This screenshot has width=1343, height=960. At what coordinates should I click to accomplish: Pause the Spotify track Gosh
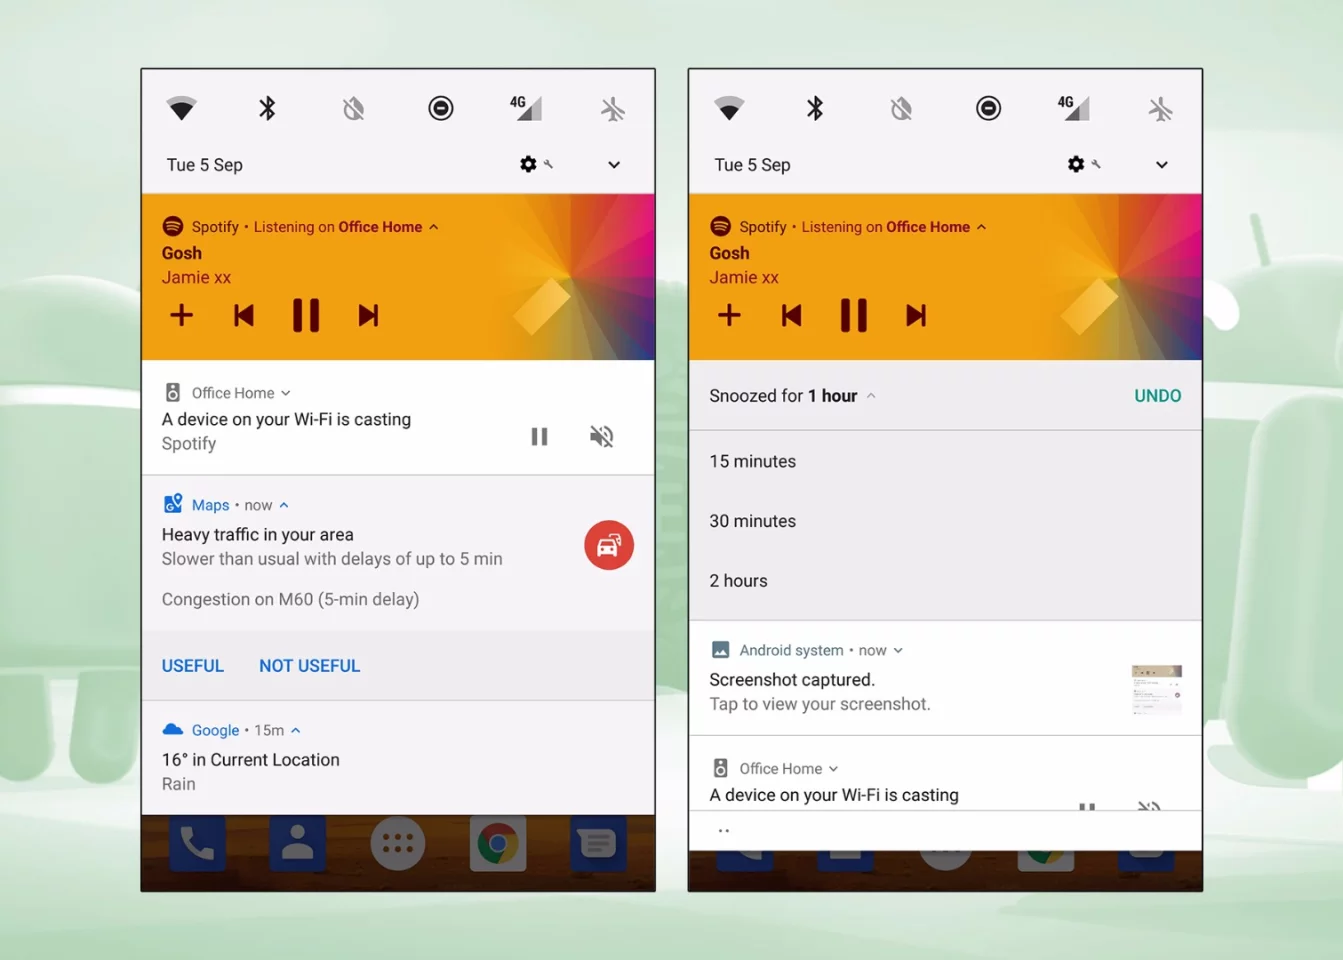[x=306, y=315]
